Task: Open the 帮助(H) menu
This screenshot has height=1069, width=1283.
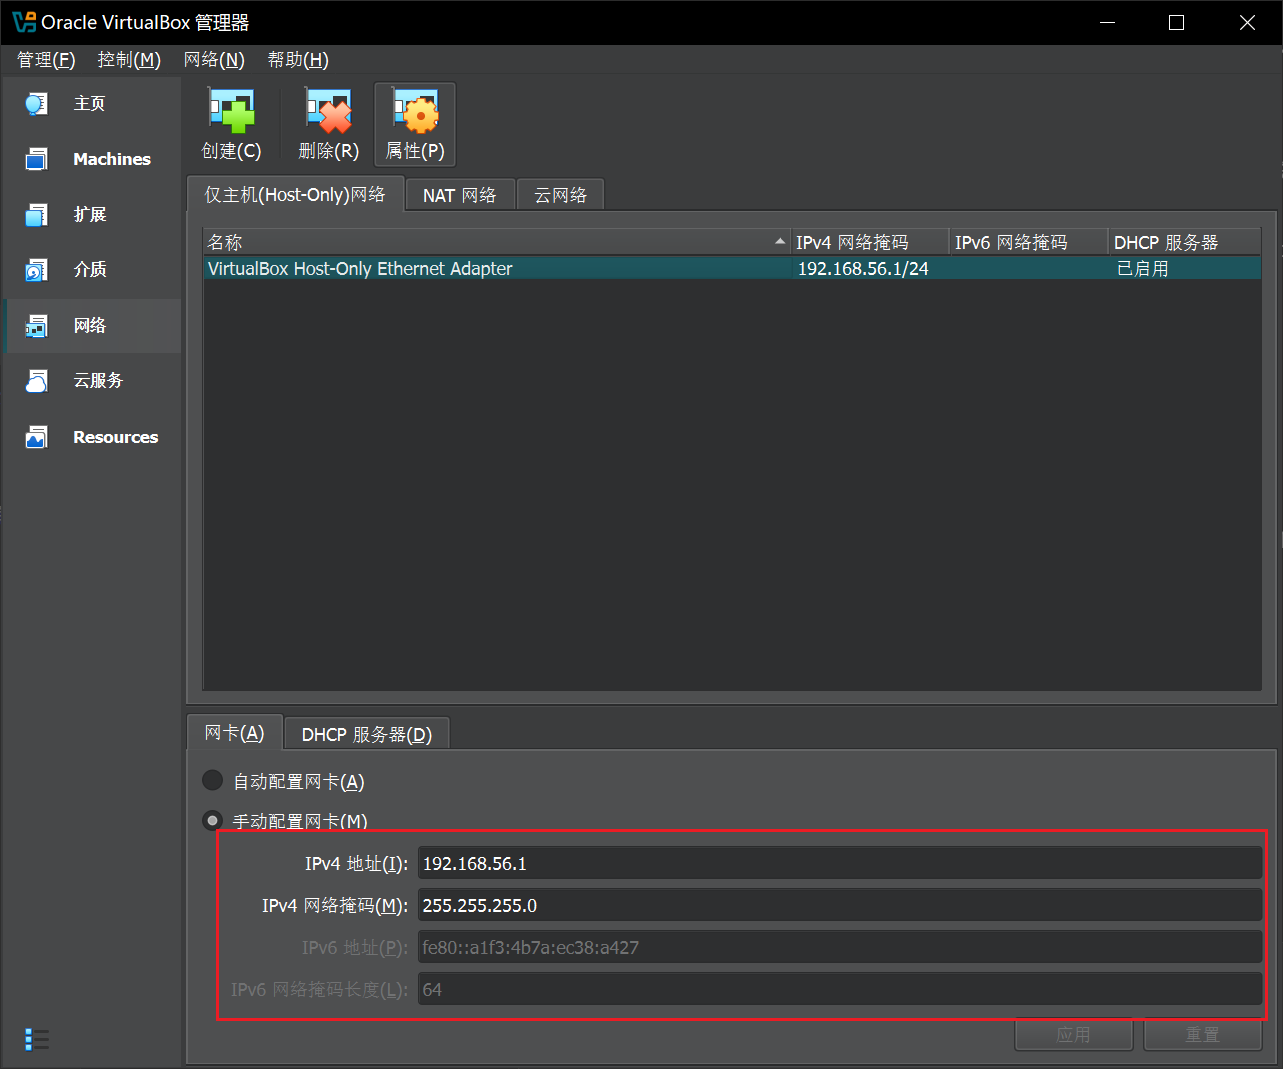Action: tap(298, 60)
